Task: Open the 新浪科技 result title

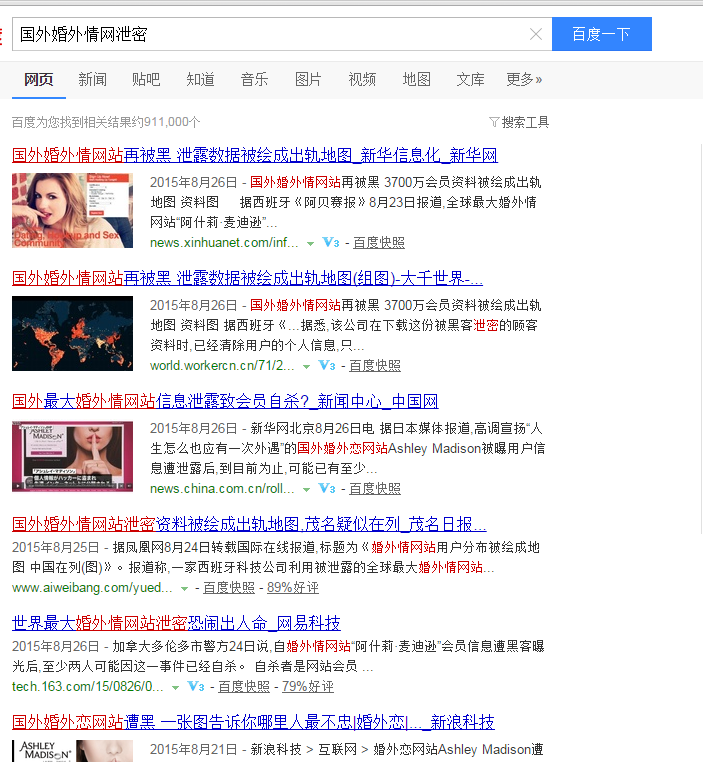Action: click(x=253, y=722)
